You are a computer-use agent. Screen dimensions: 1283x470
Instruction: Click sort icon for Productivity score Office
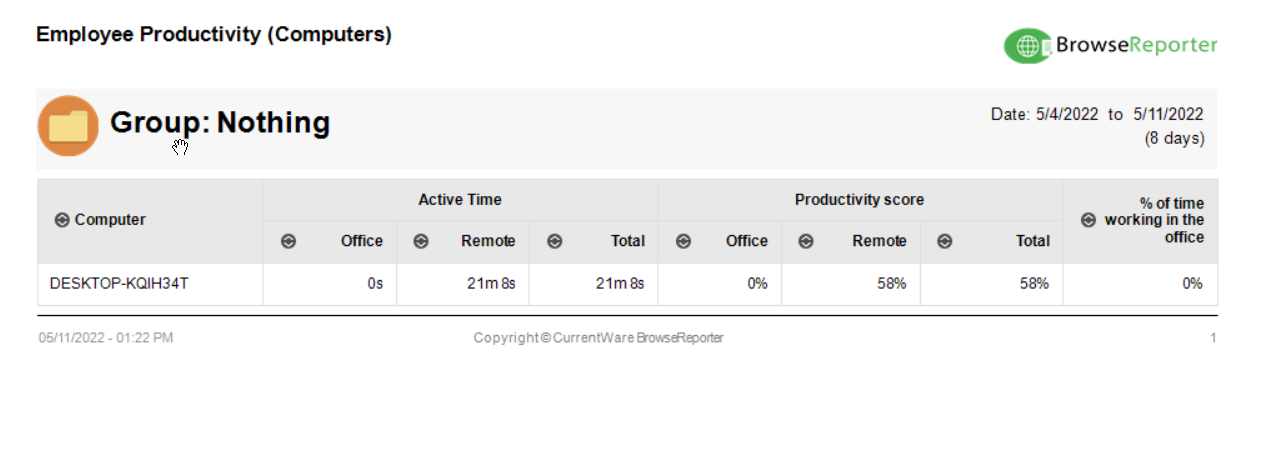[683, 241]
